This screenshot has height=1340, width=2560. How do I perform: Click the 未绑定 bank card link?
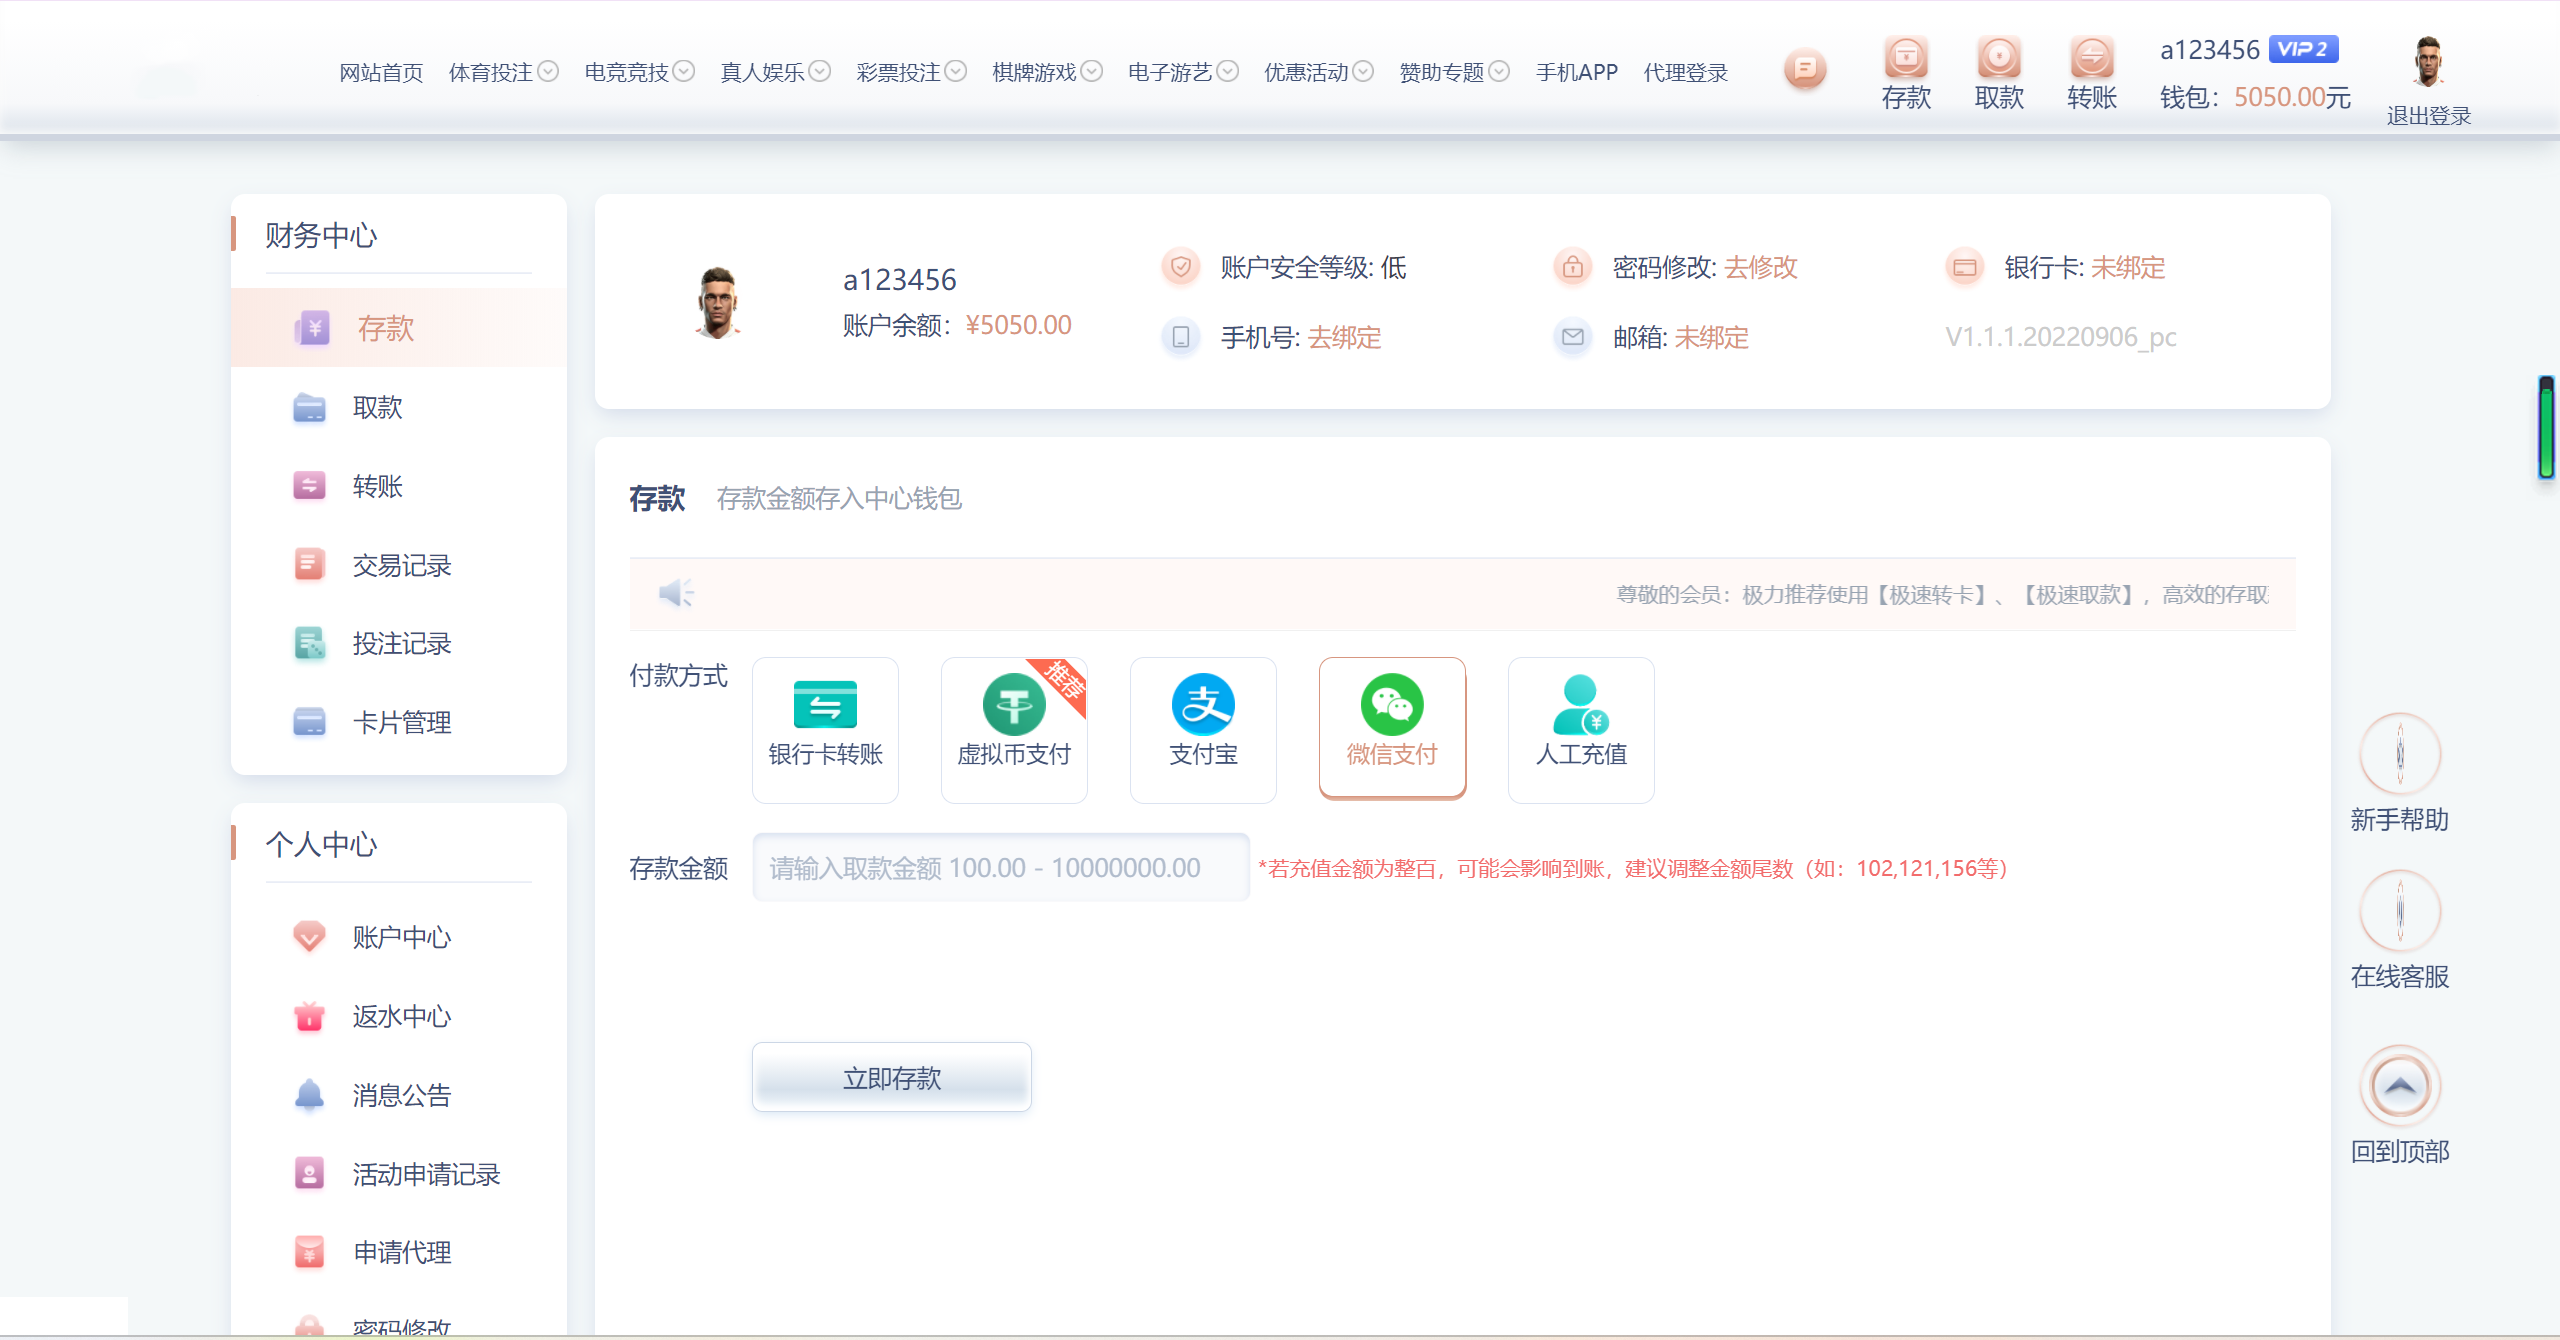click(2128, 267)
